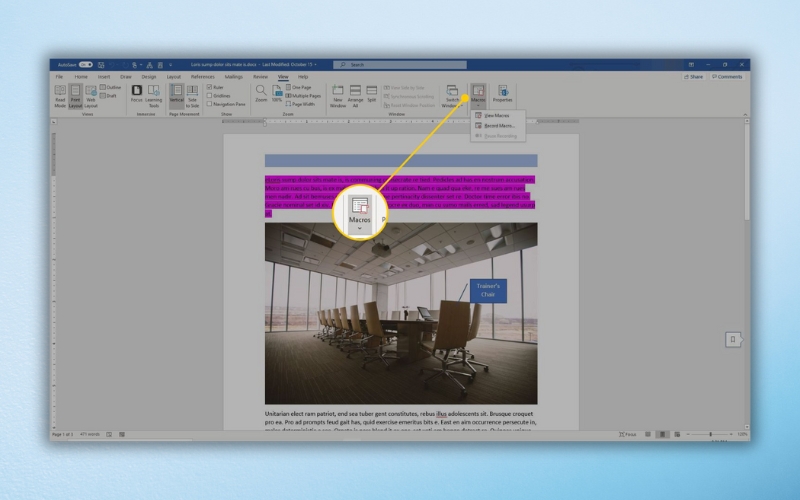This screenshot has width=800, height=500.
Task: Open the Insert tab
Action: [x=104, y=77]
